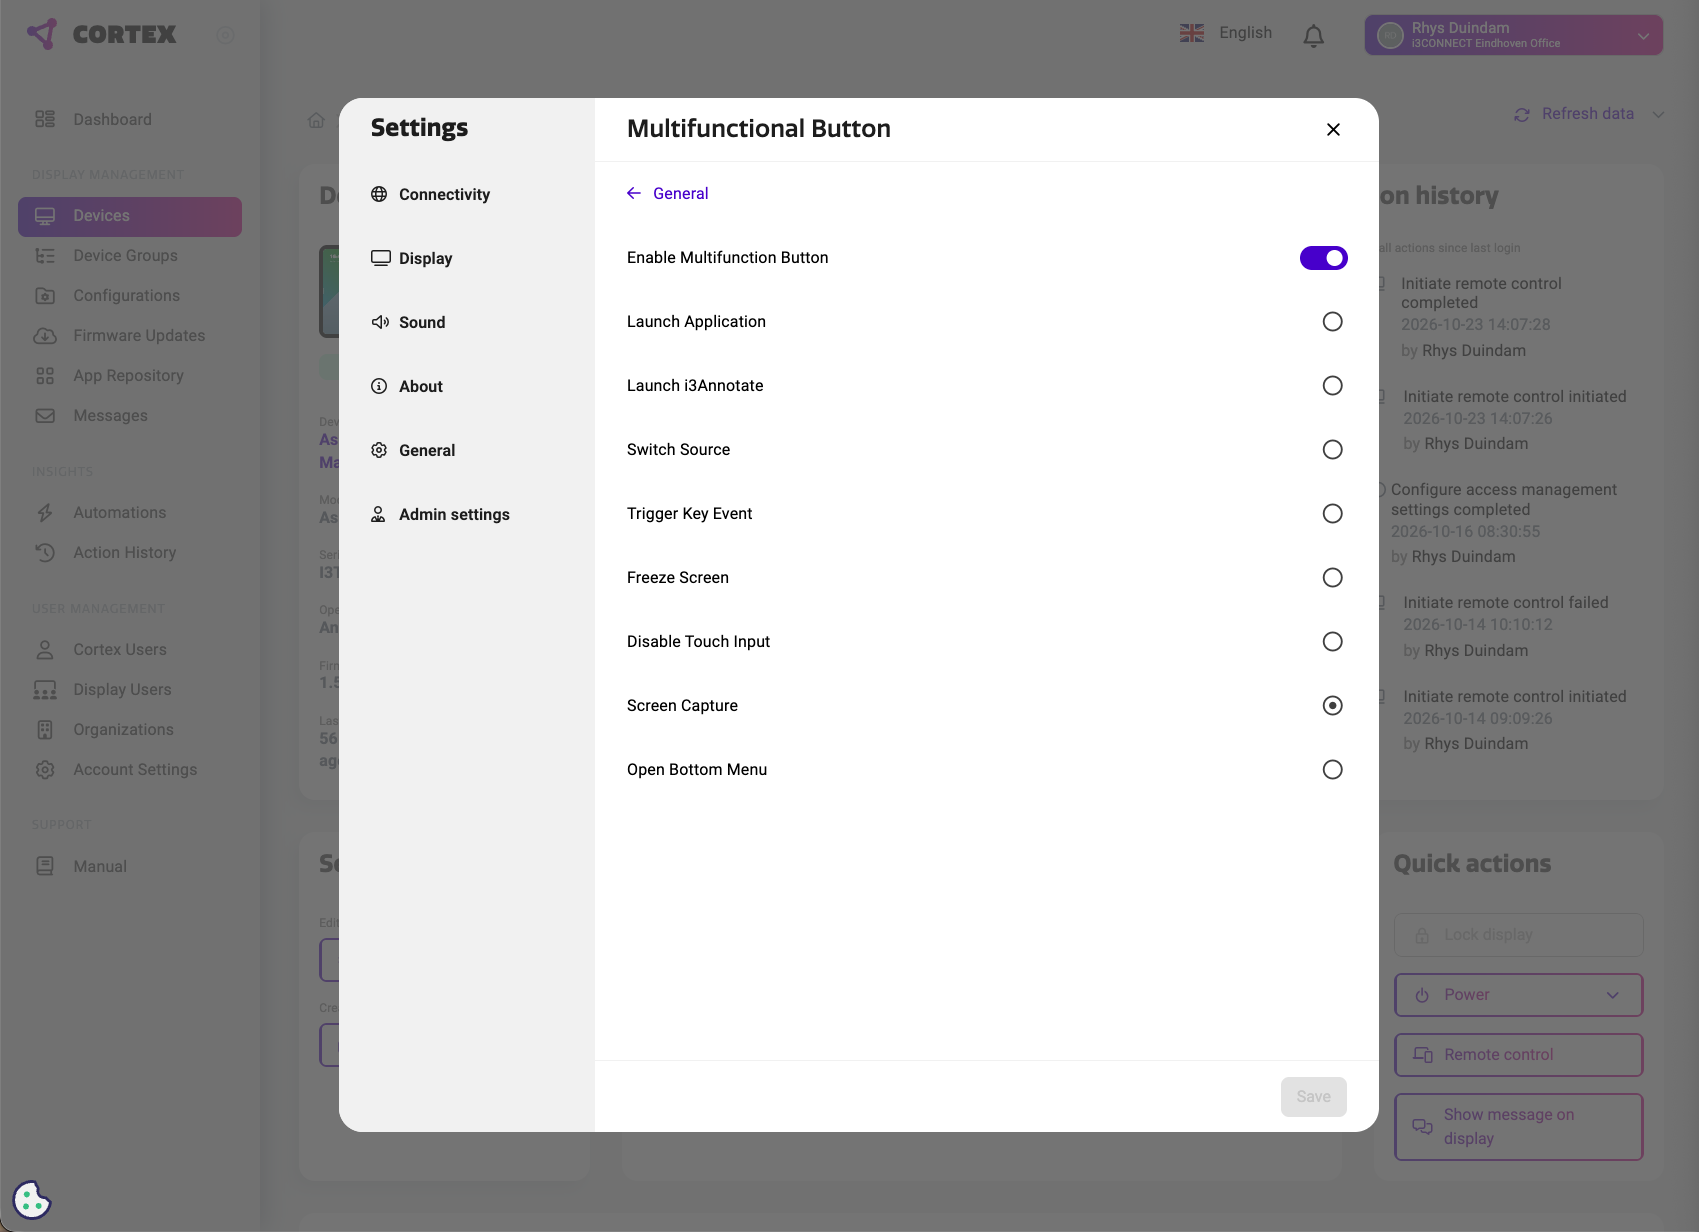Click the sidebar collapse icon beside Cortex

(x=226, y=35)
